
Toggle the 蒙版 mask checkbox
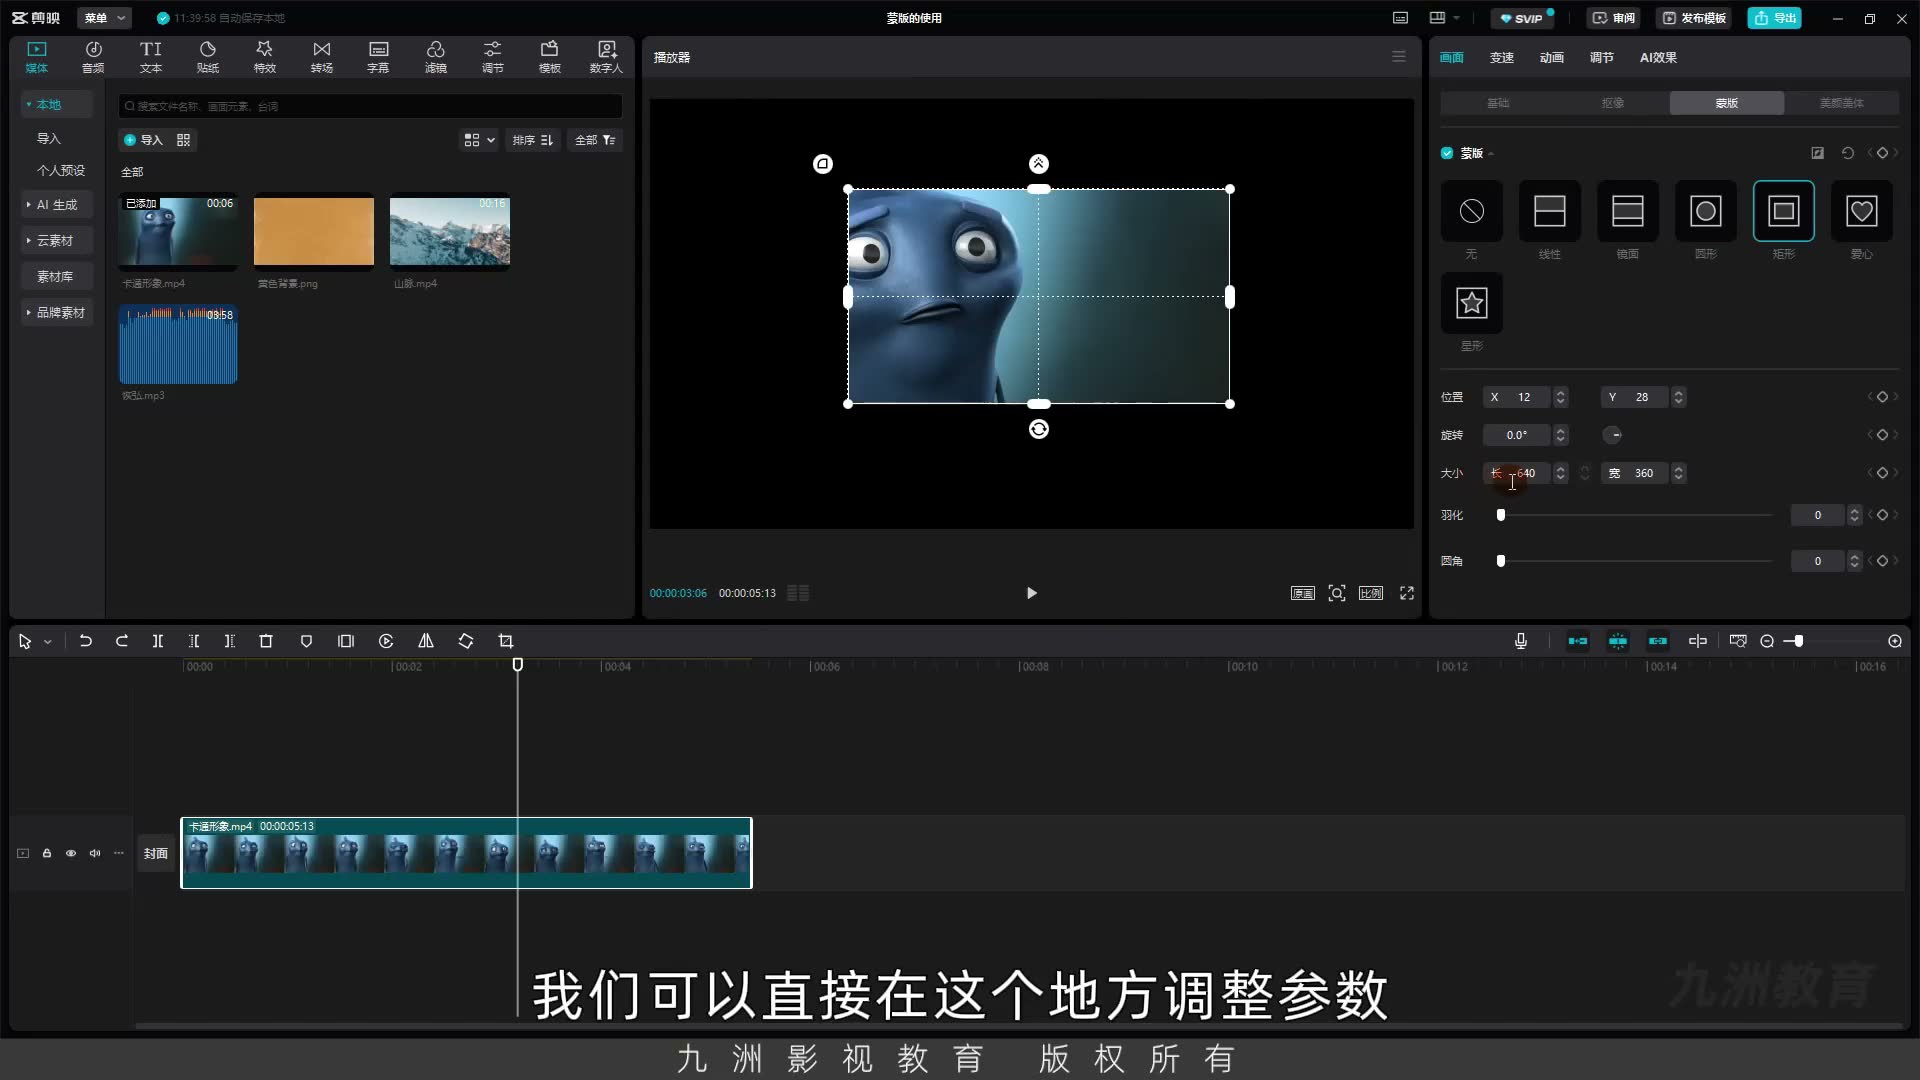coord(1447,153)
